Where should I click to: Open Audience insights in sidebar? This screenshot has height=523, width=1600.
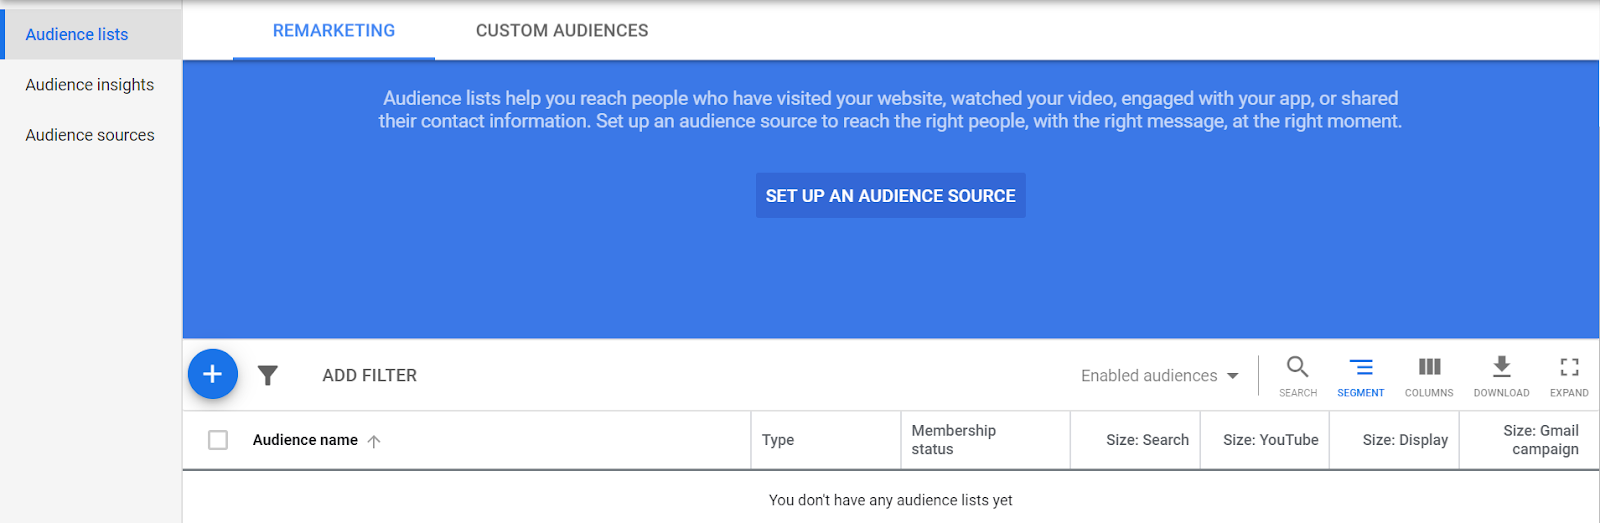90,85
